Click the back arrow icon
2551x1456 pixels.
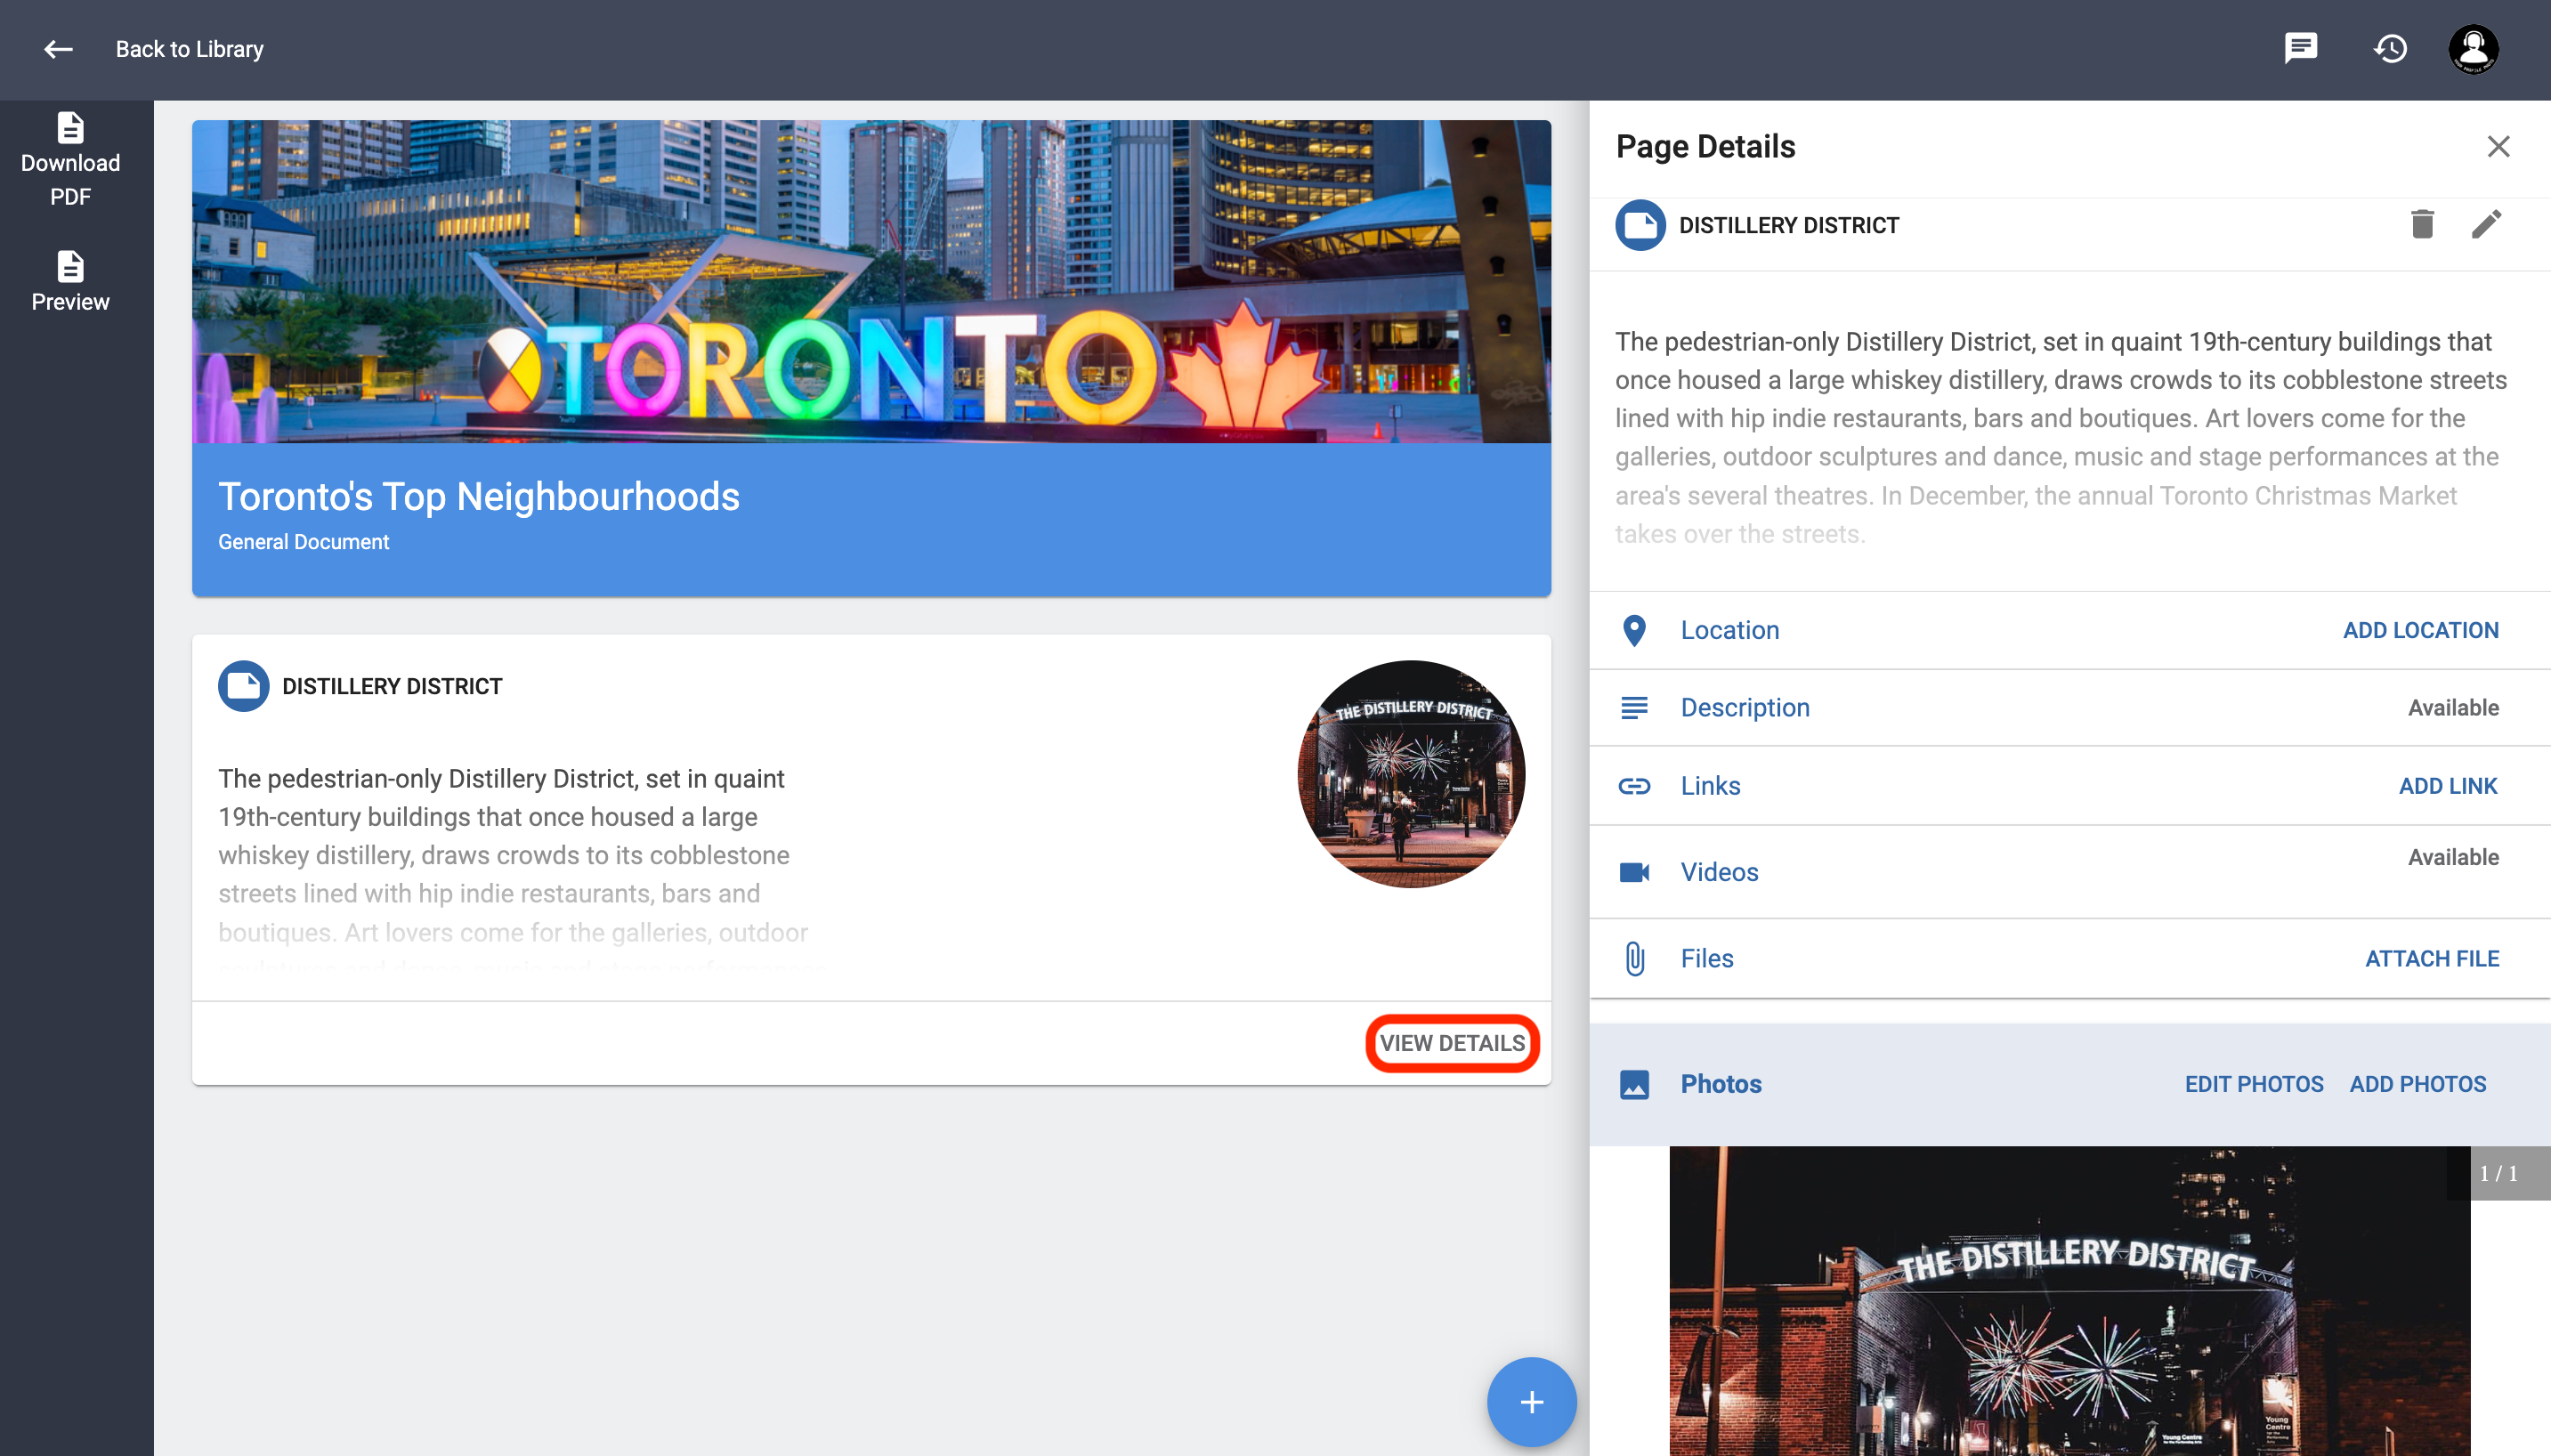point(58,49)
